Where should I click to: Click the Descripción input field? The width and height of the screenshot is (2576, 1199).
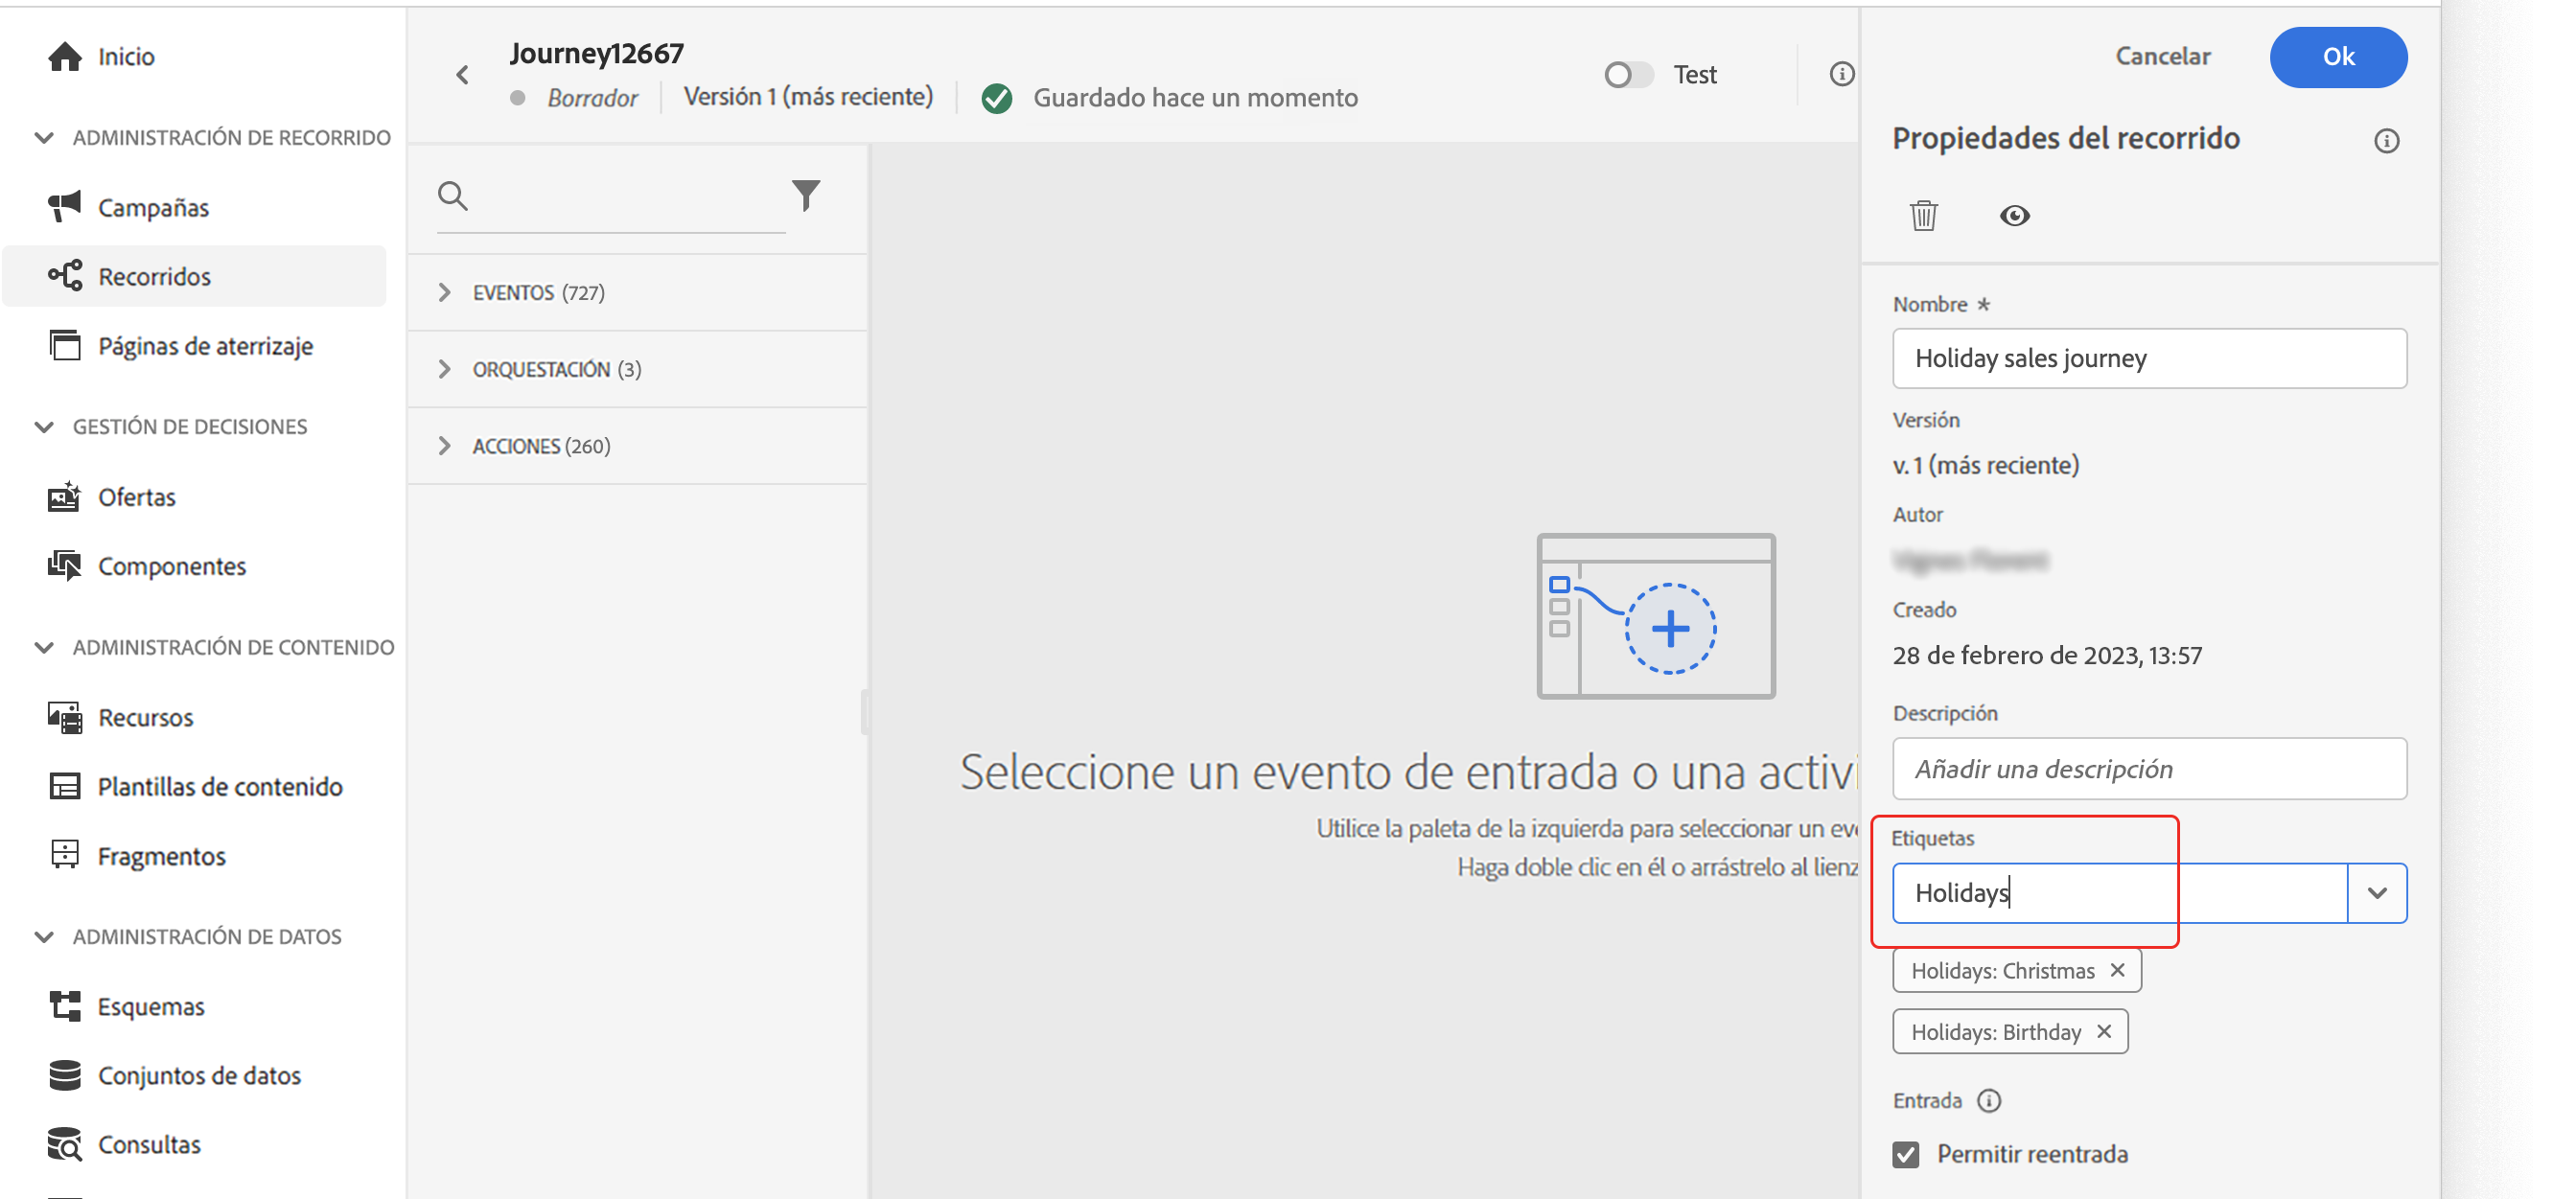[2148, 768]
